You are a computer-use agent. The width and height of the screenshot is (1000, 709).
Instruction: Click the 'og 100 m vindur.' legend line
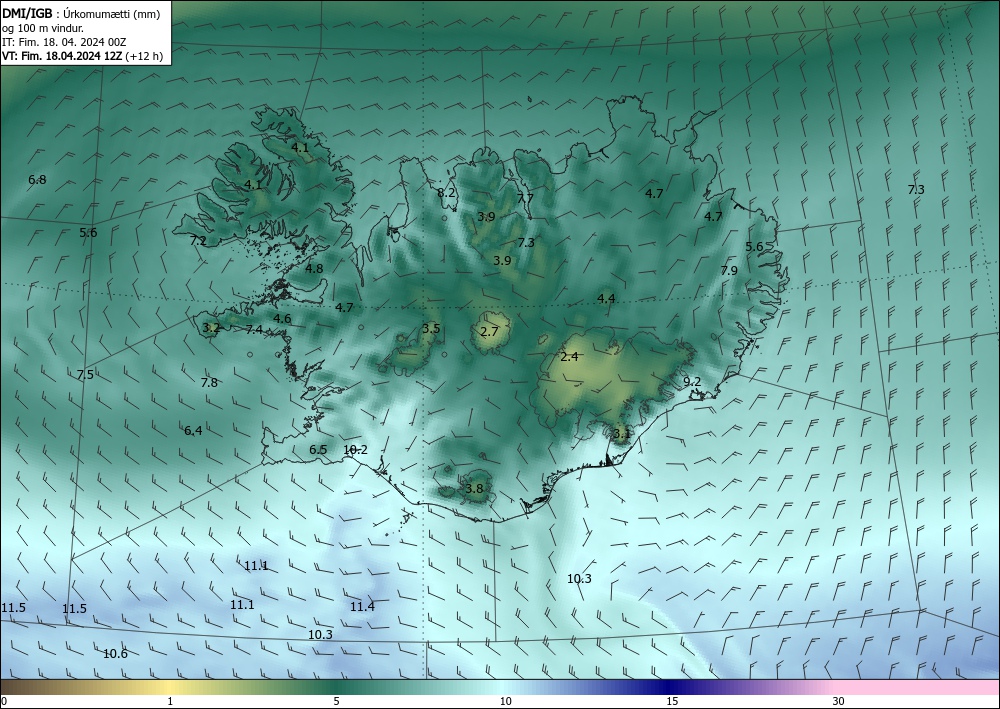click(x=43, y=28)
